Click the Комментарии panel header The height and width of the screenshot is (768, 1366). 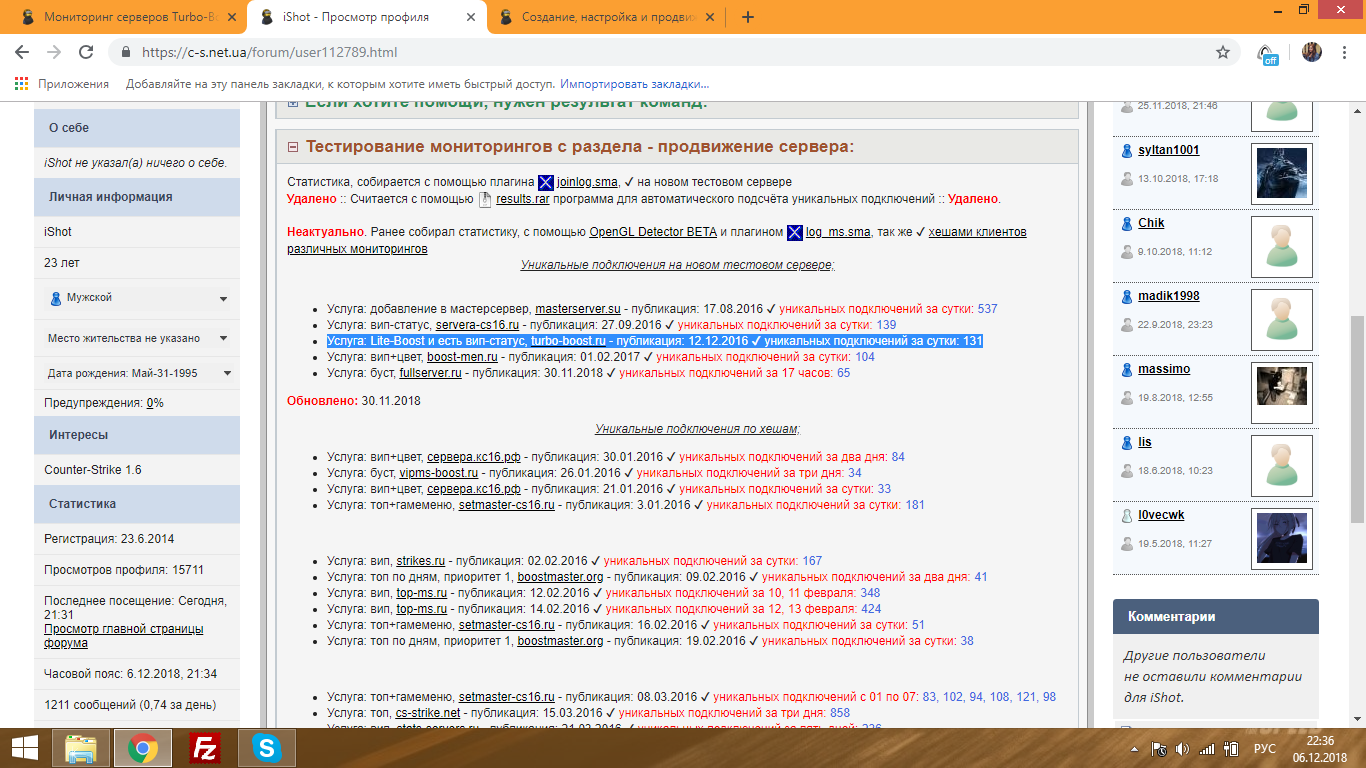point(1215,617)
